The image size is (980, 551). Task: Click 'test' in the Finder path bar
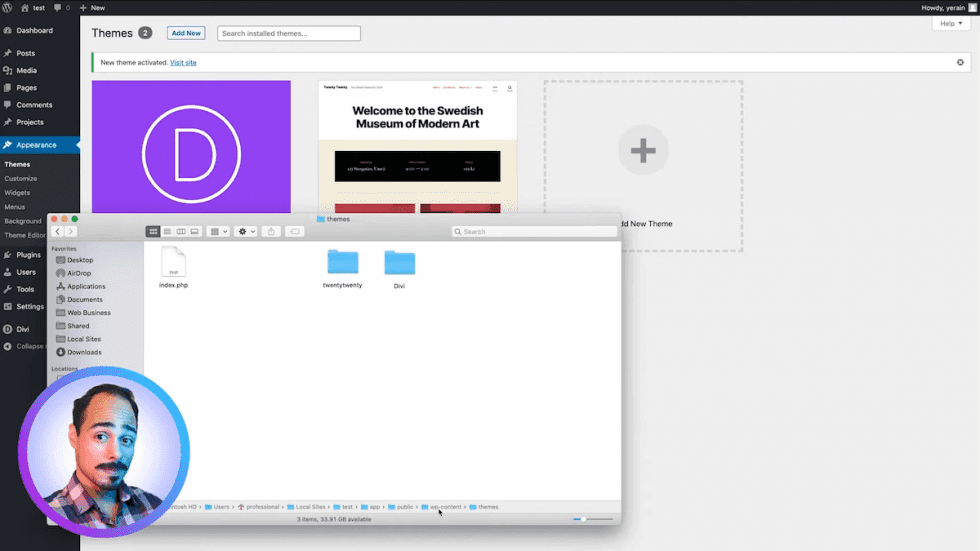point(342,507)
